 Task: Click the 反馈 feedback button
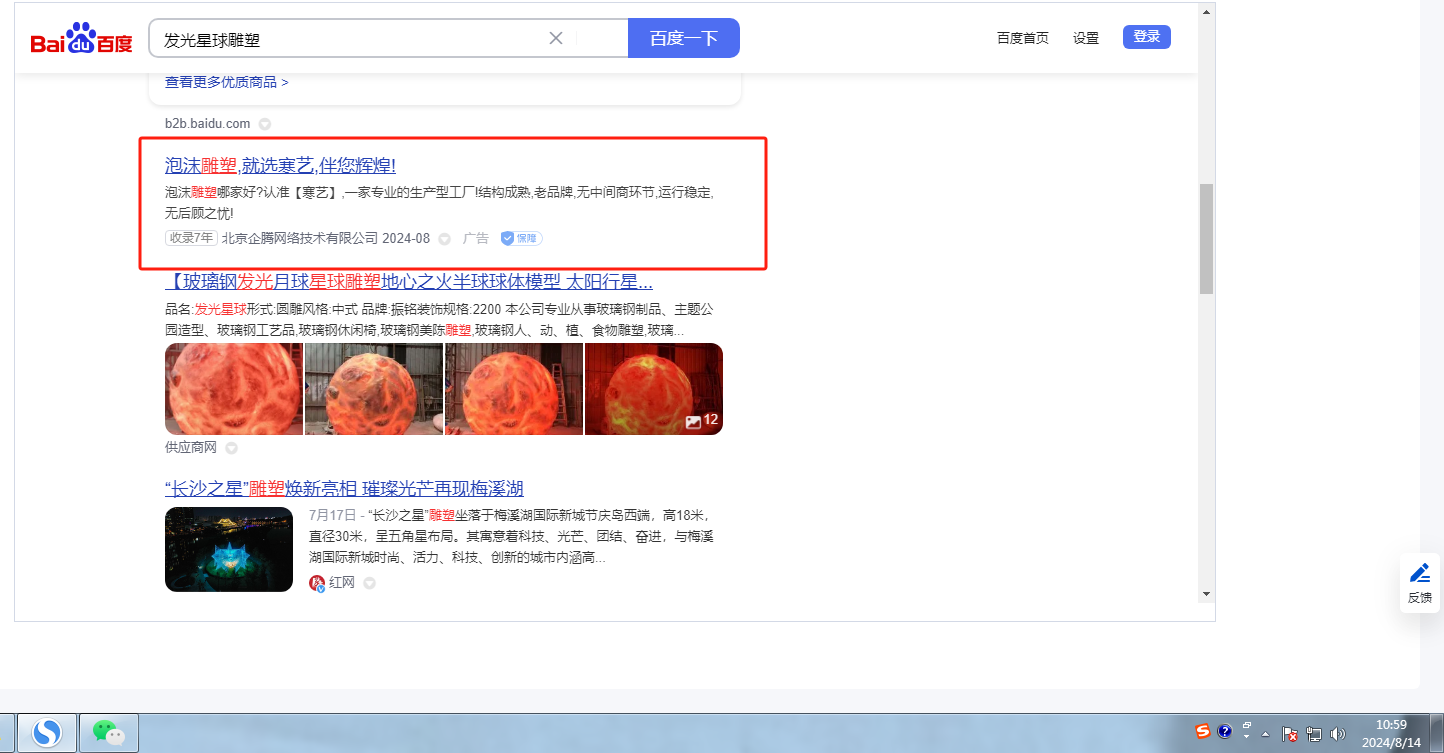click(x=1420, y=583)
